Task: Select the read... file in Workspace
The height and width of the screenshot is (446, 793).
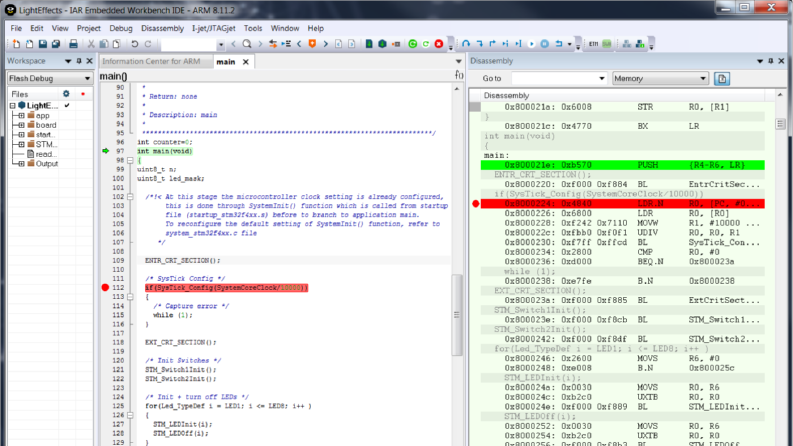Action: click(x=41, y=154)
